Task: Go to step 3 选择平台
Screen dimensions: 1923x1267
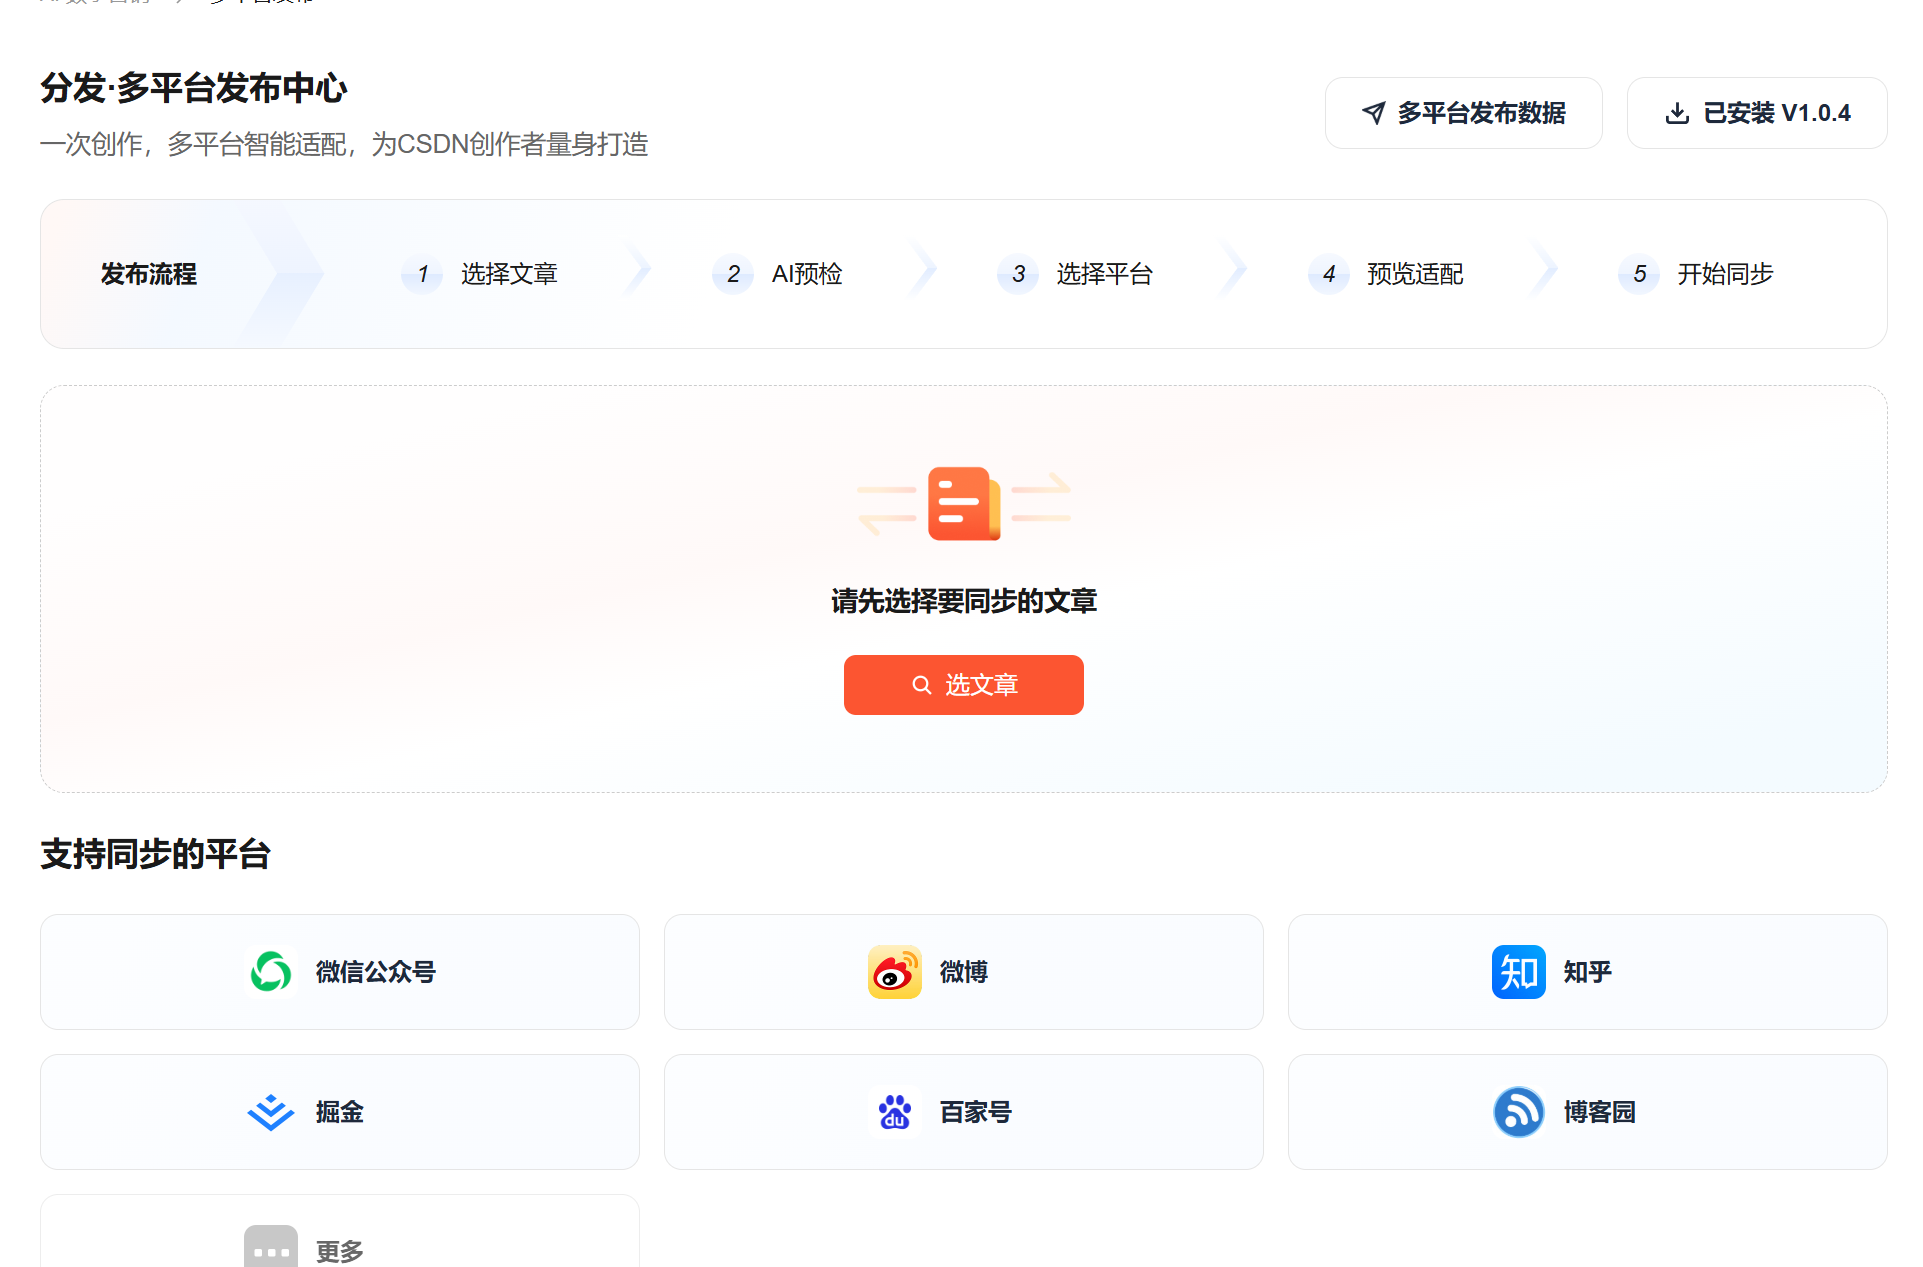Action: 1075,274
